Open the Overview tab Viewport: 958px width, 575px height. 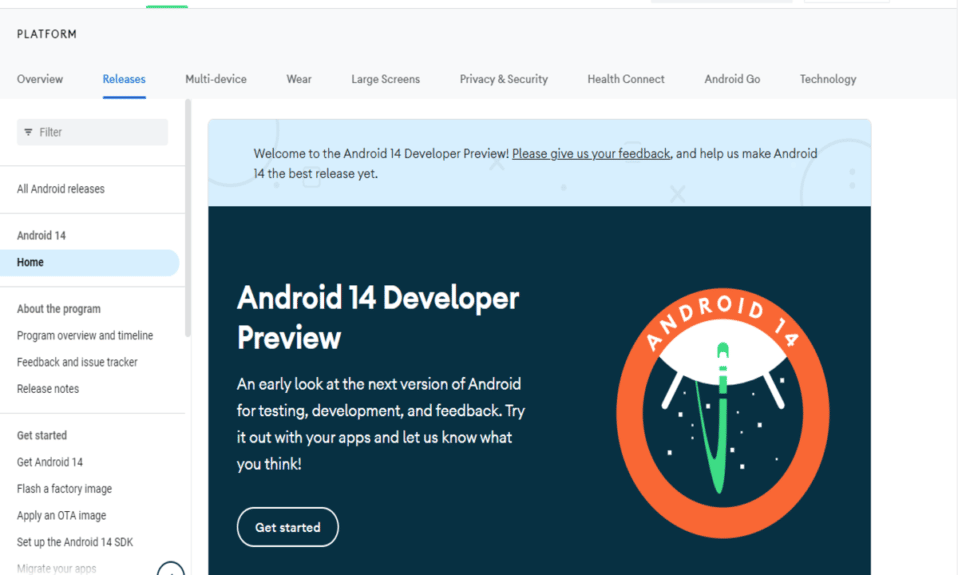click(40, 79)
